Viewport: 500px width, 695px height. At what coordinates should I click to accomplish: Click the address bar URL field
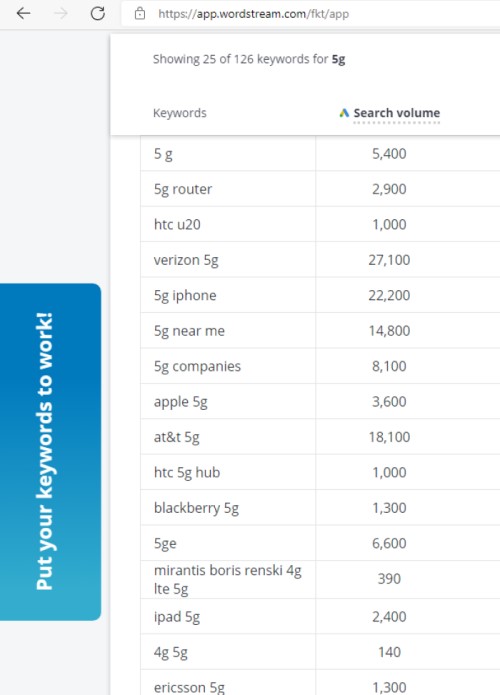310,14
